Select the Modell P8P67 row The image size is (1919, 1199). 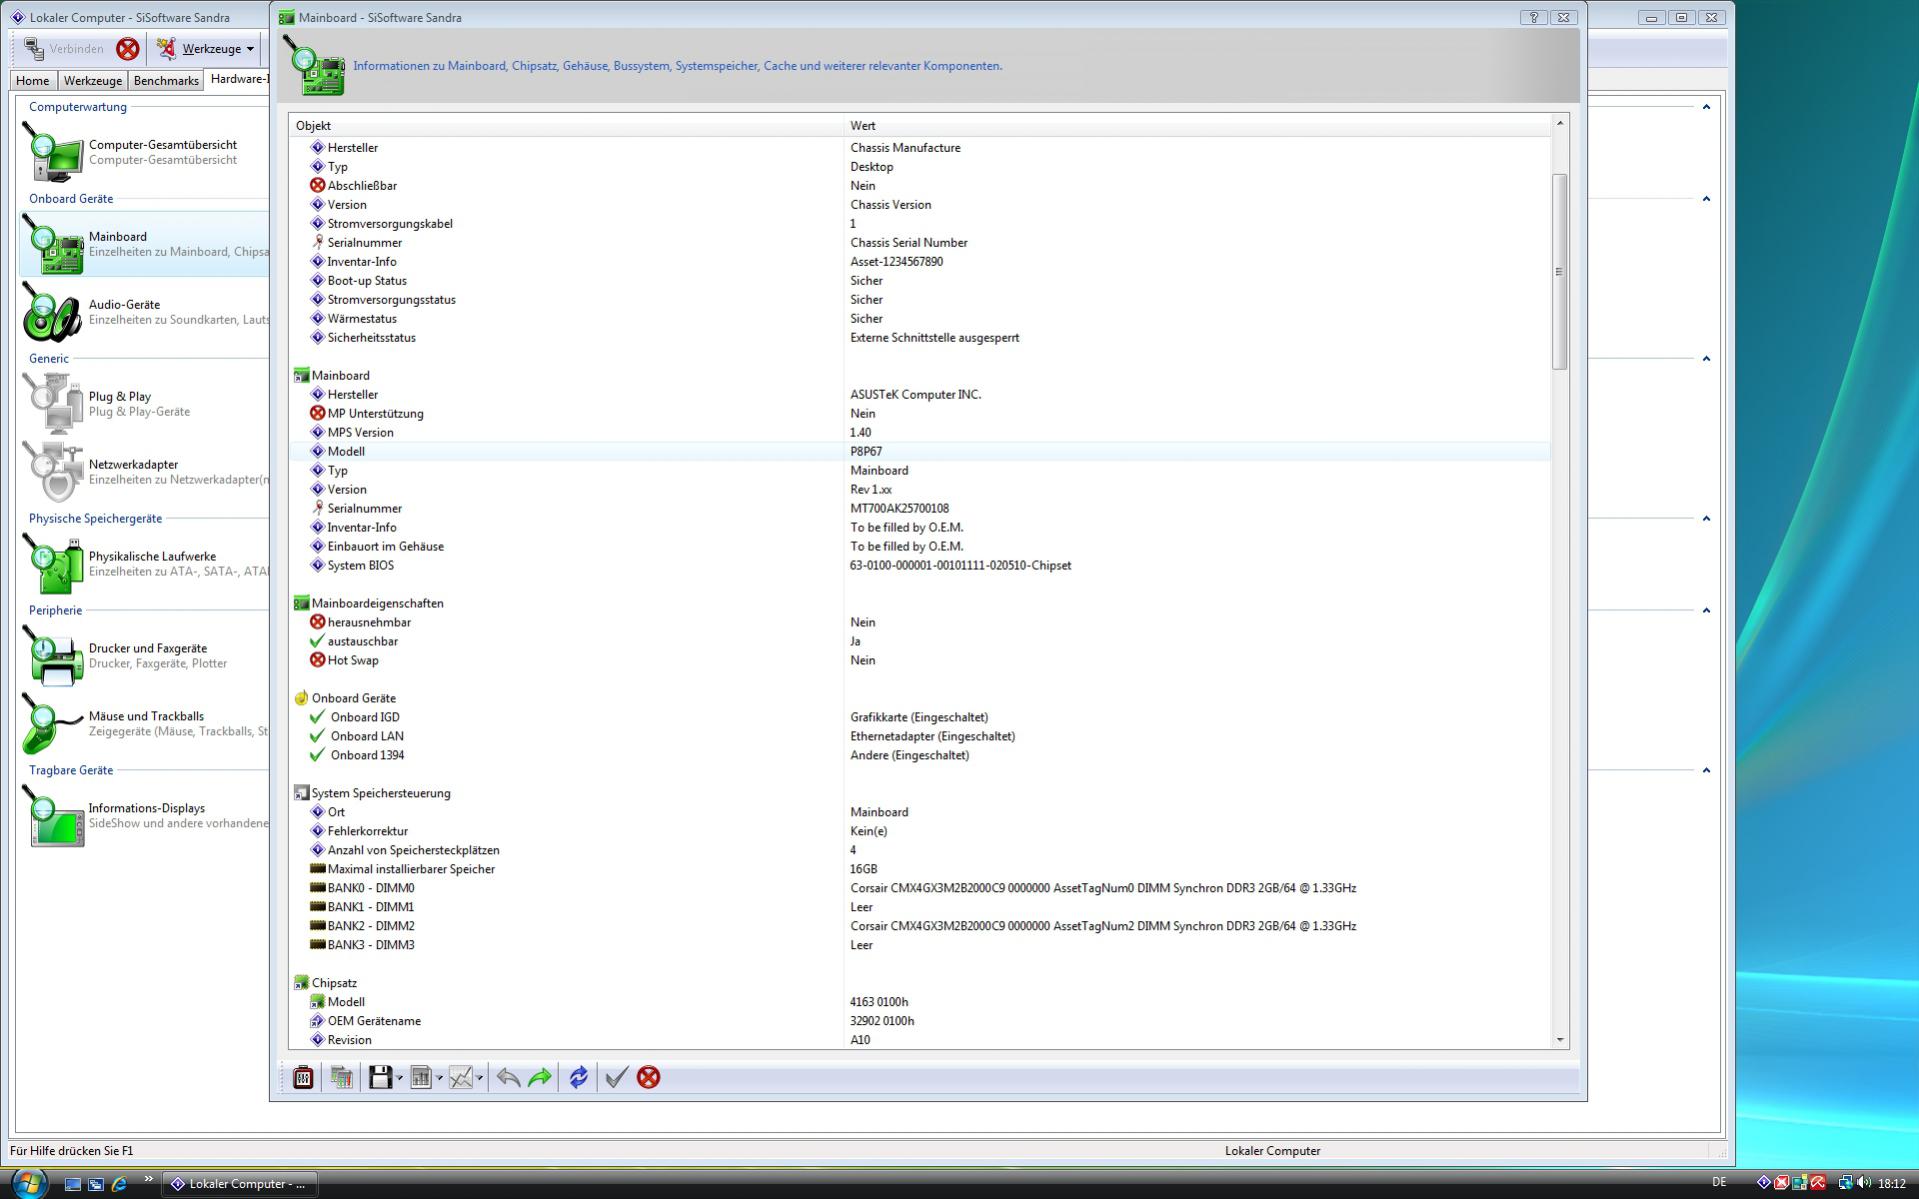(x=920, y=452)
